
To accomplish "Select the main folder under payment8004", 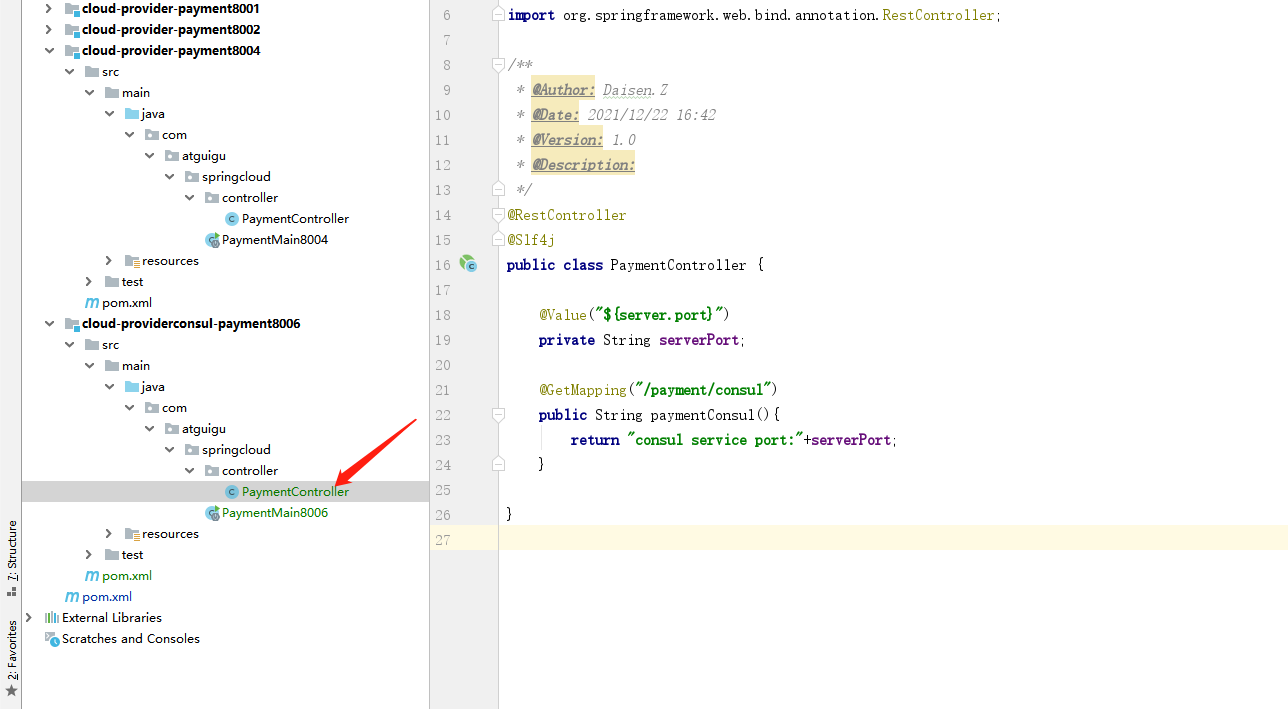I will 136,93.
